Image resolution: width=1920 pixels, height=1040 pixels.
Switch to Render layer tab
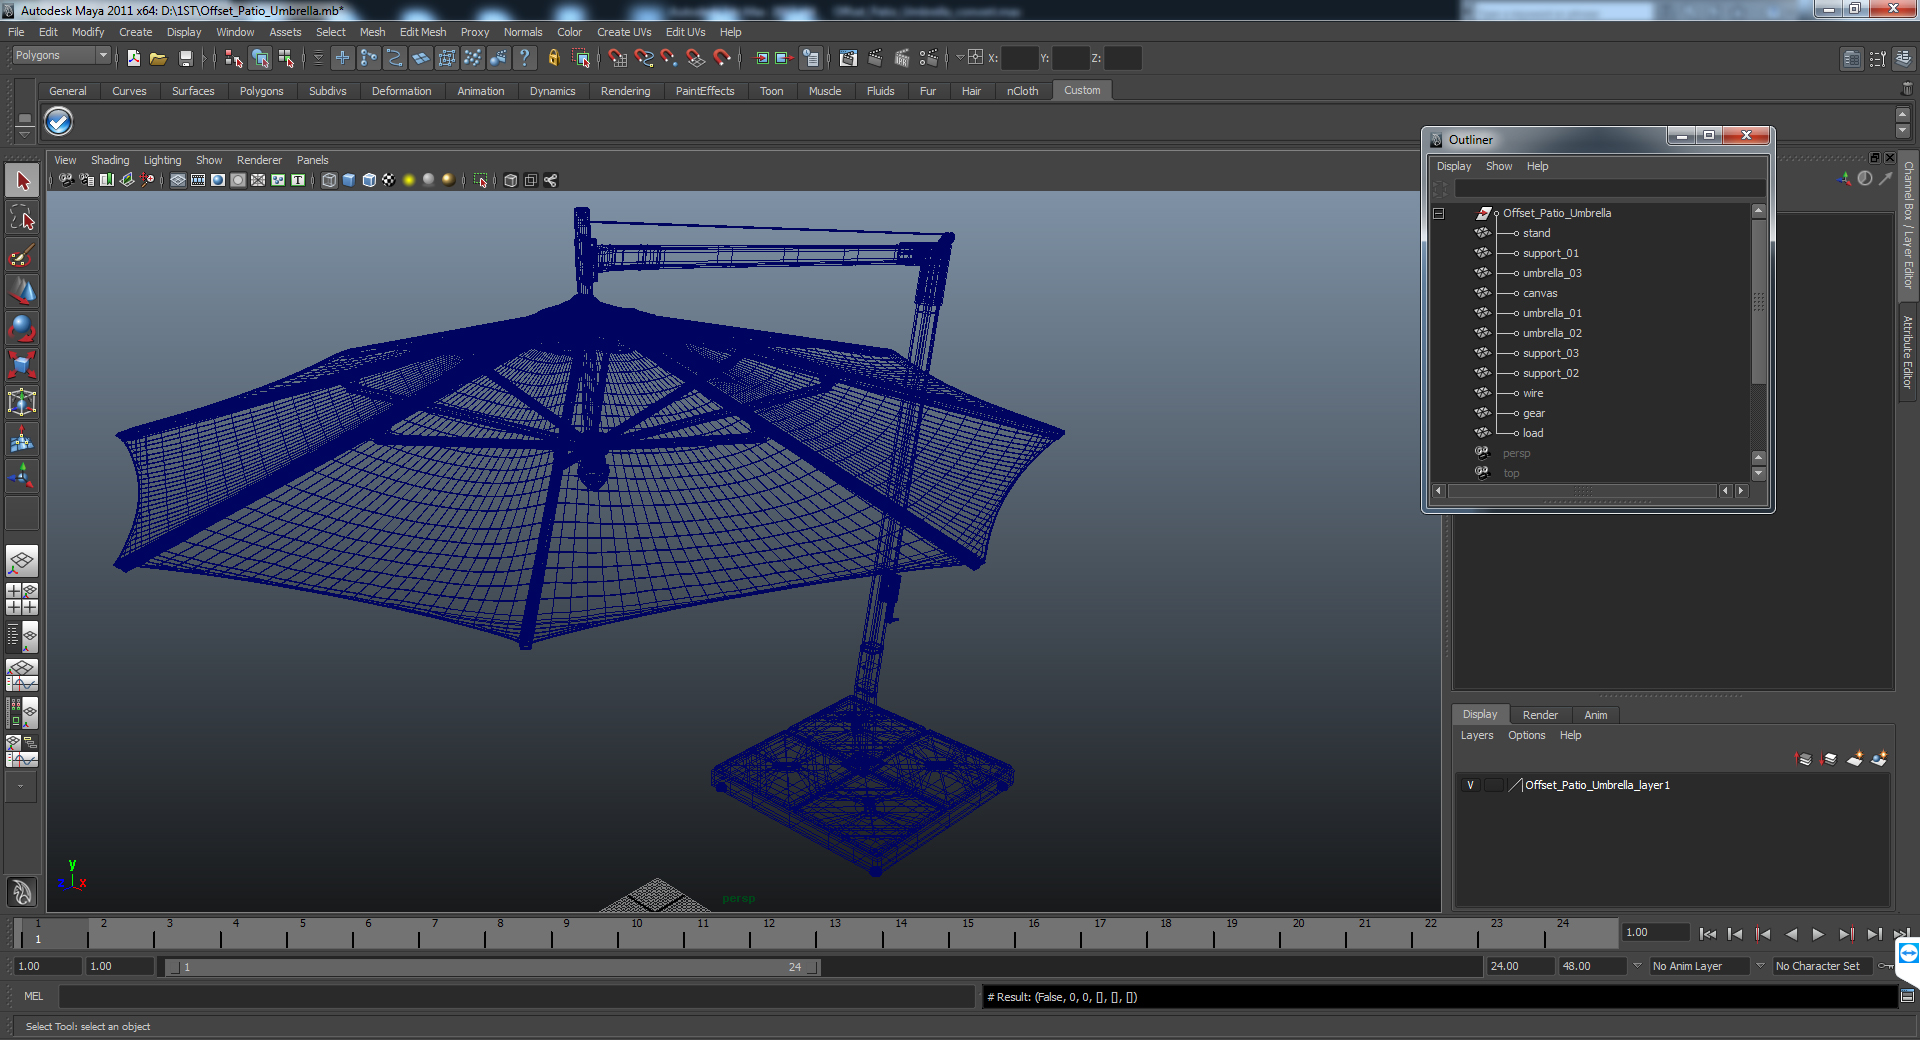tap(1540, 715)
